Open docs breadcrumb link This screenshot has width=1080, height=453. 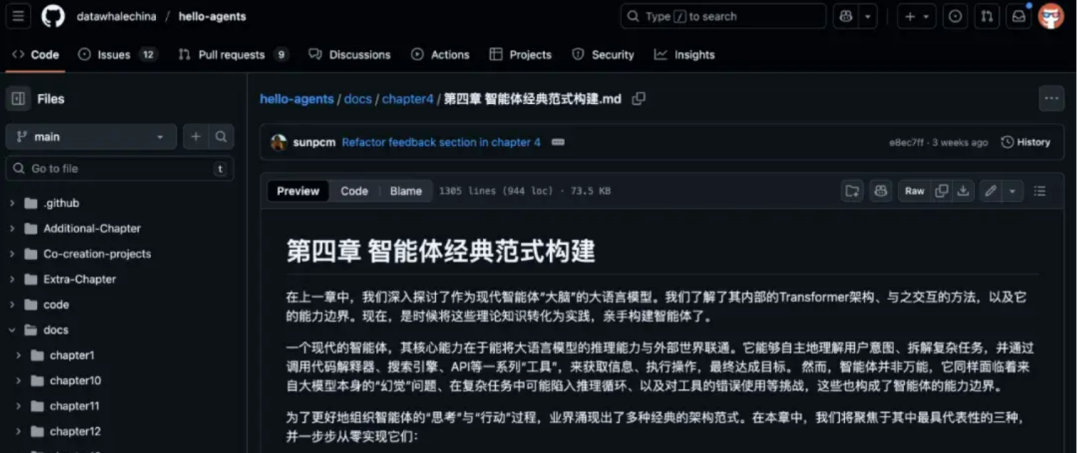point(357,99)
